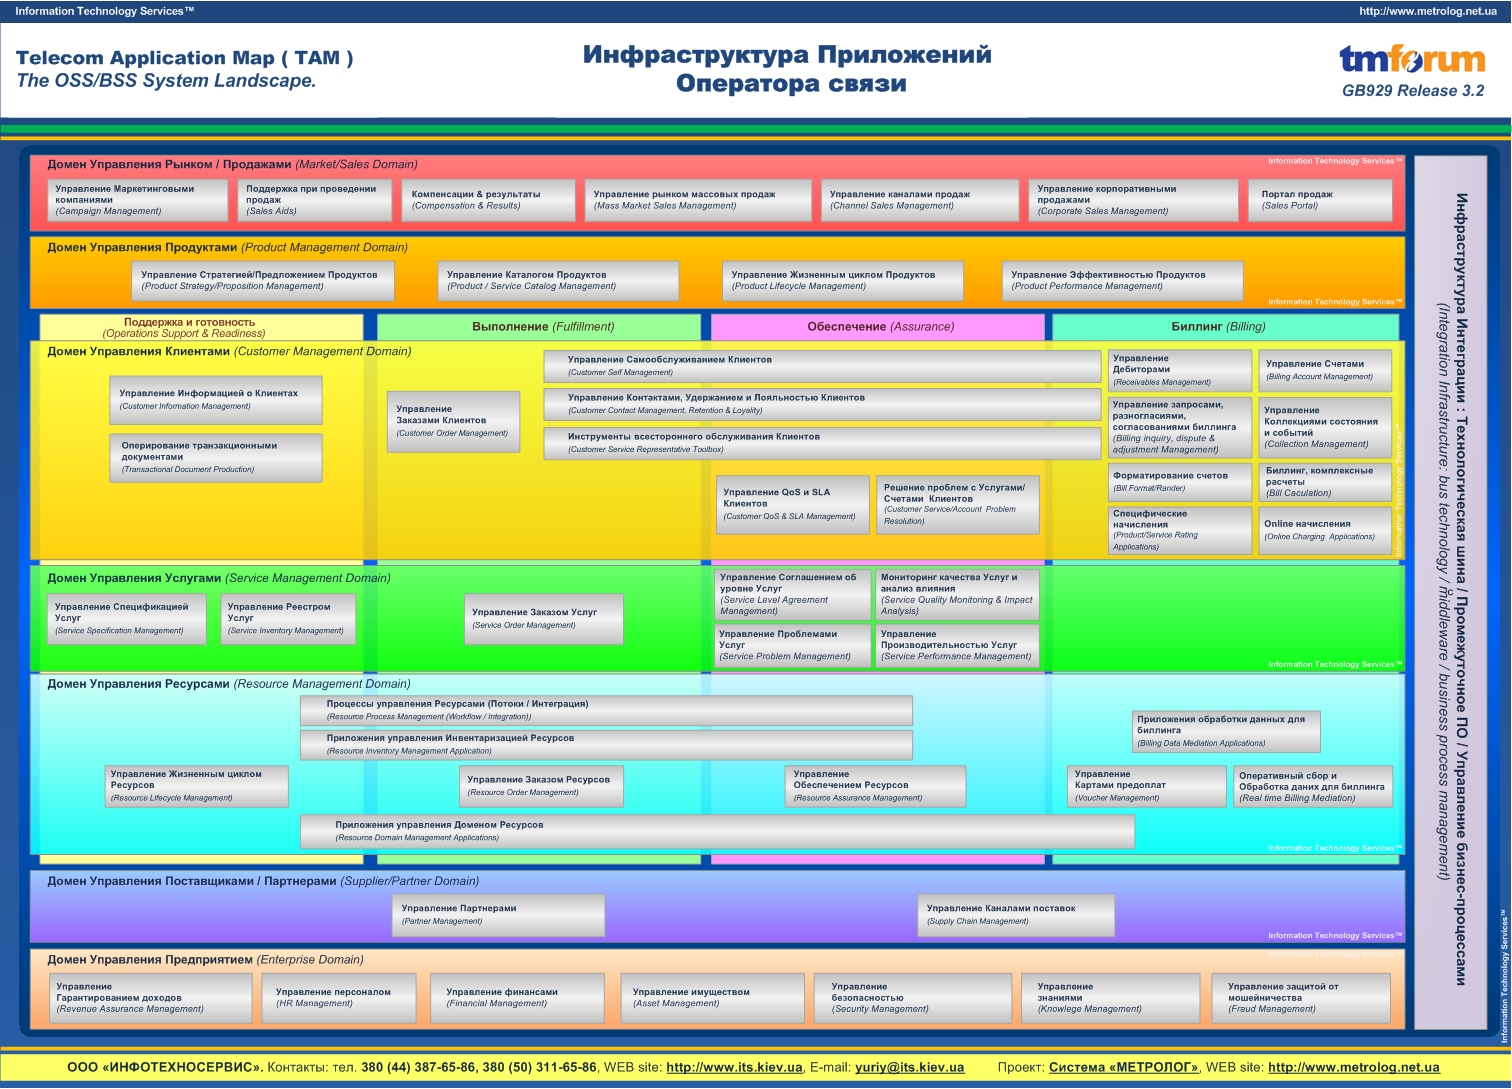Screen dimensions: 1512x1089
Task: Click the Fraud Management box
Action: point(1300,998)
